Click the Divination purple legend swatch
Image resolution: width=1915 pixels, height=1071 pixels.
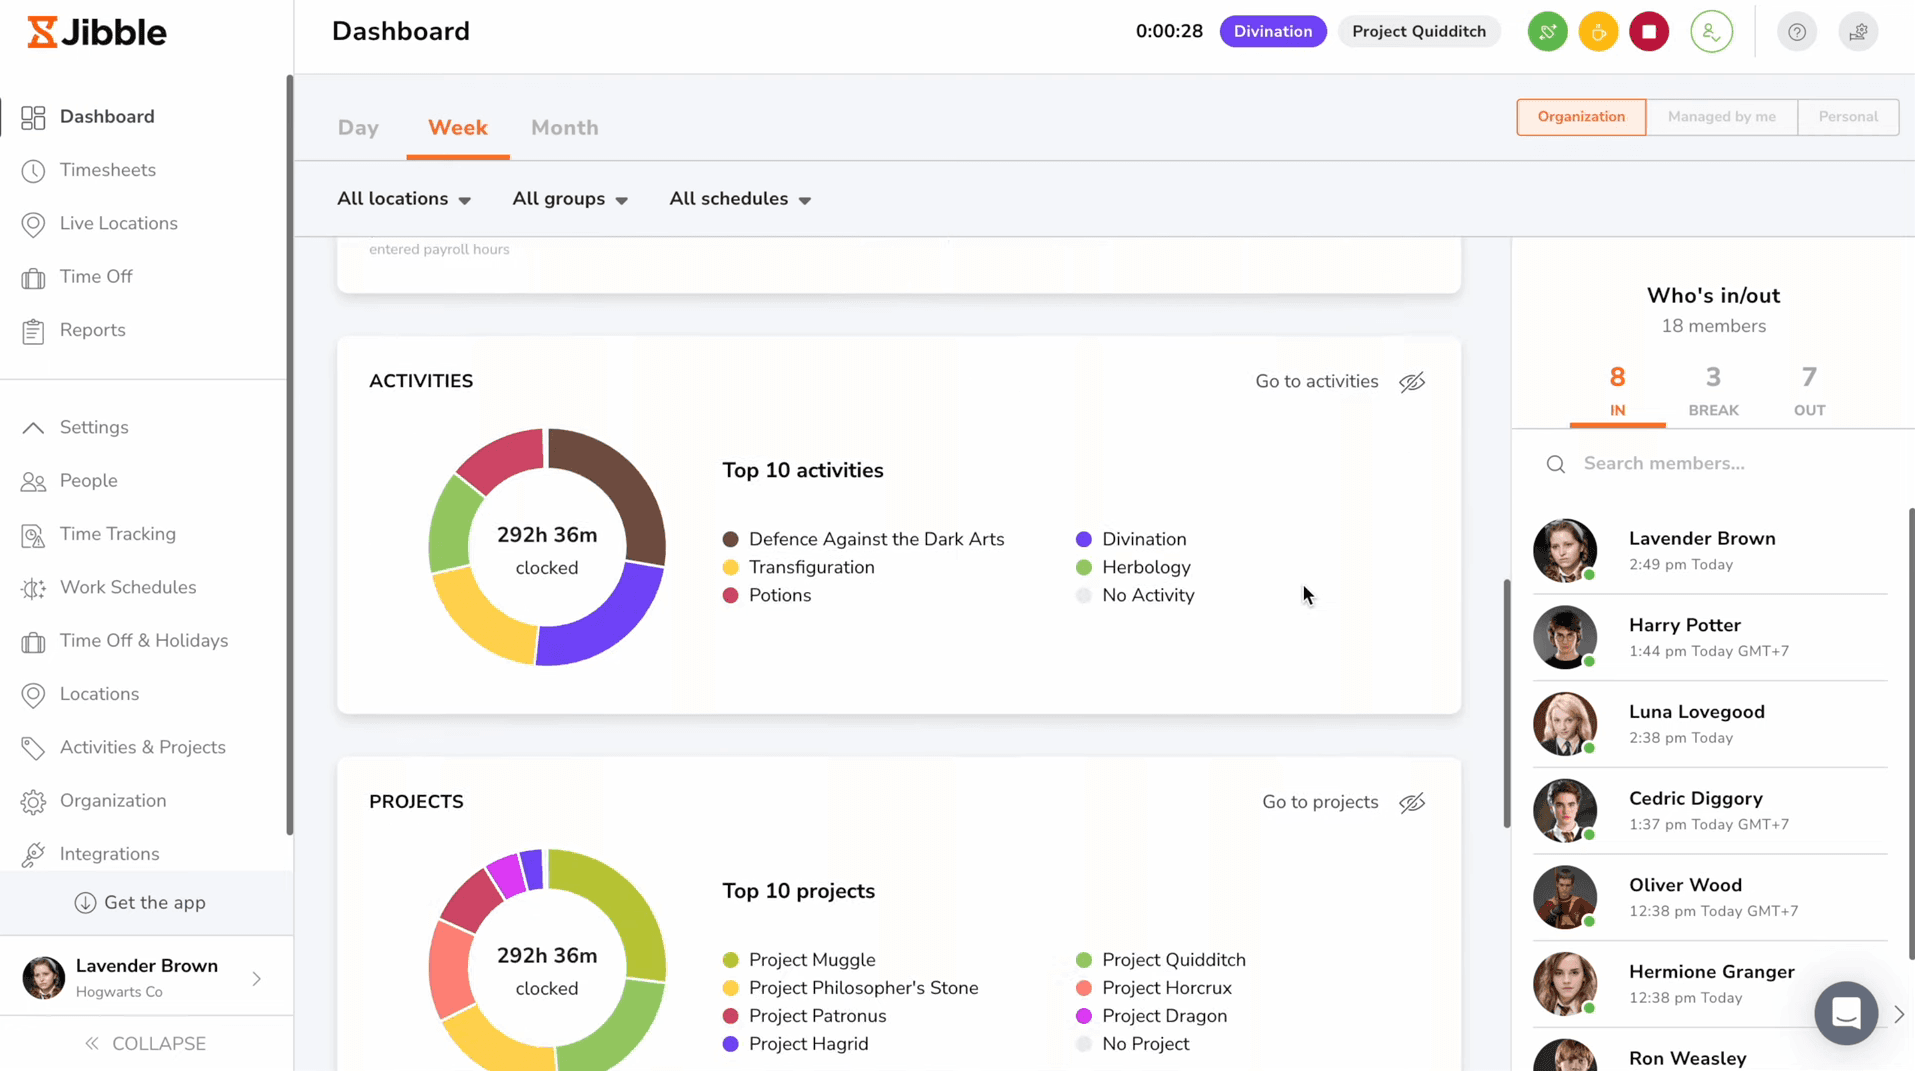tap(1083, 540)
